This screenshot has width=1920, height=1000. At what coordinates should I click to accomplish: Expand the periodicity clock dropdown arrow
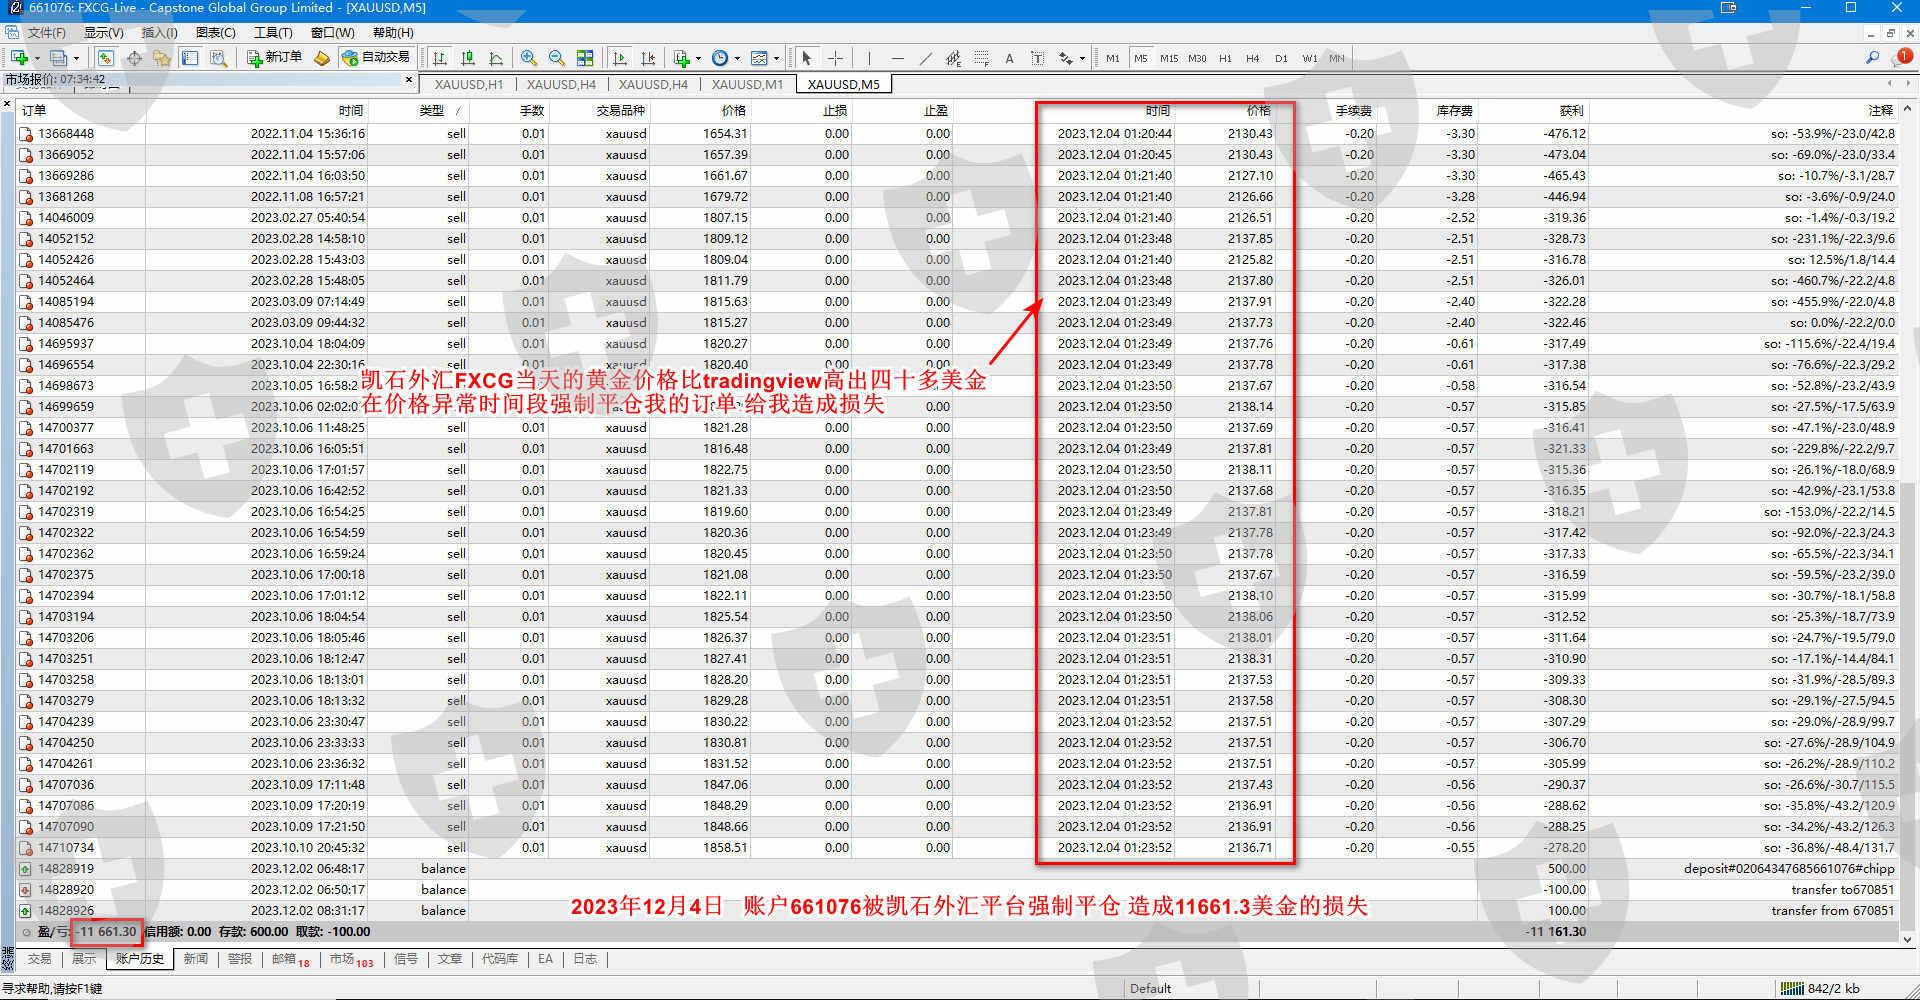coord(737,58)
